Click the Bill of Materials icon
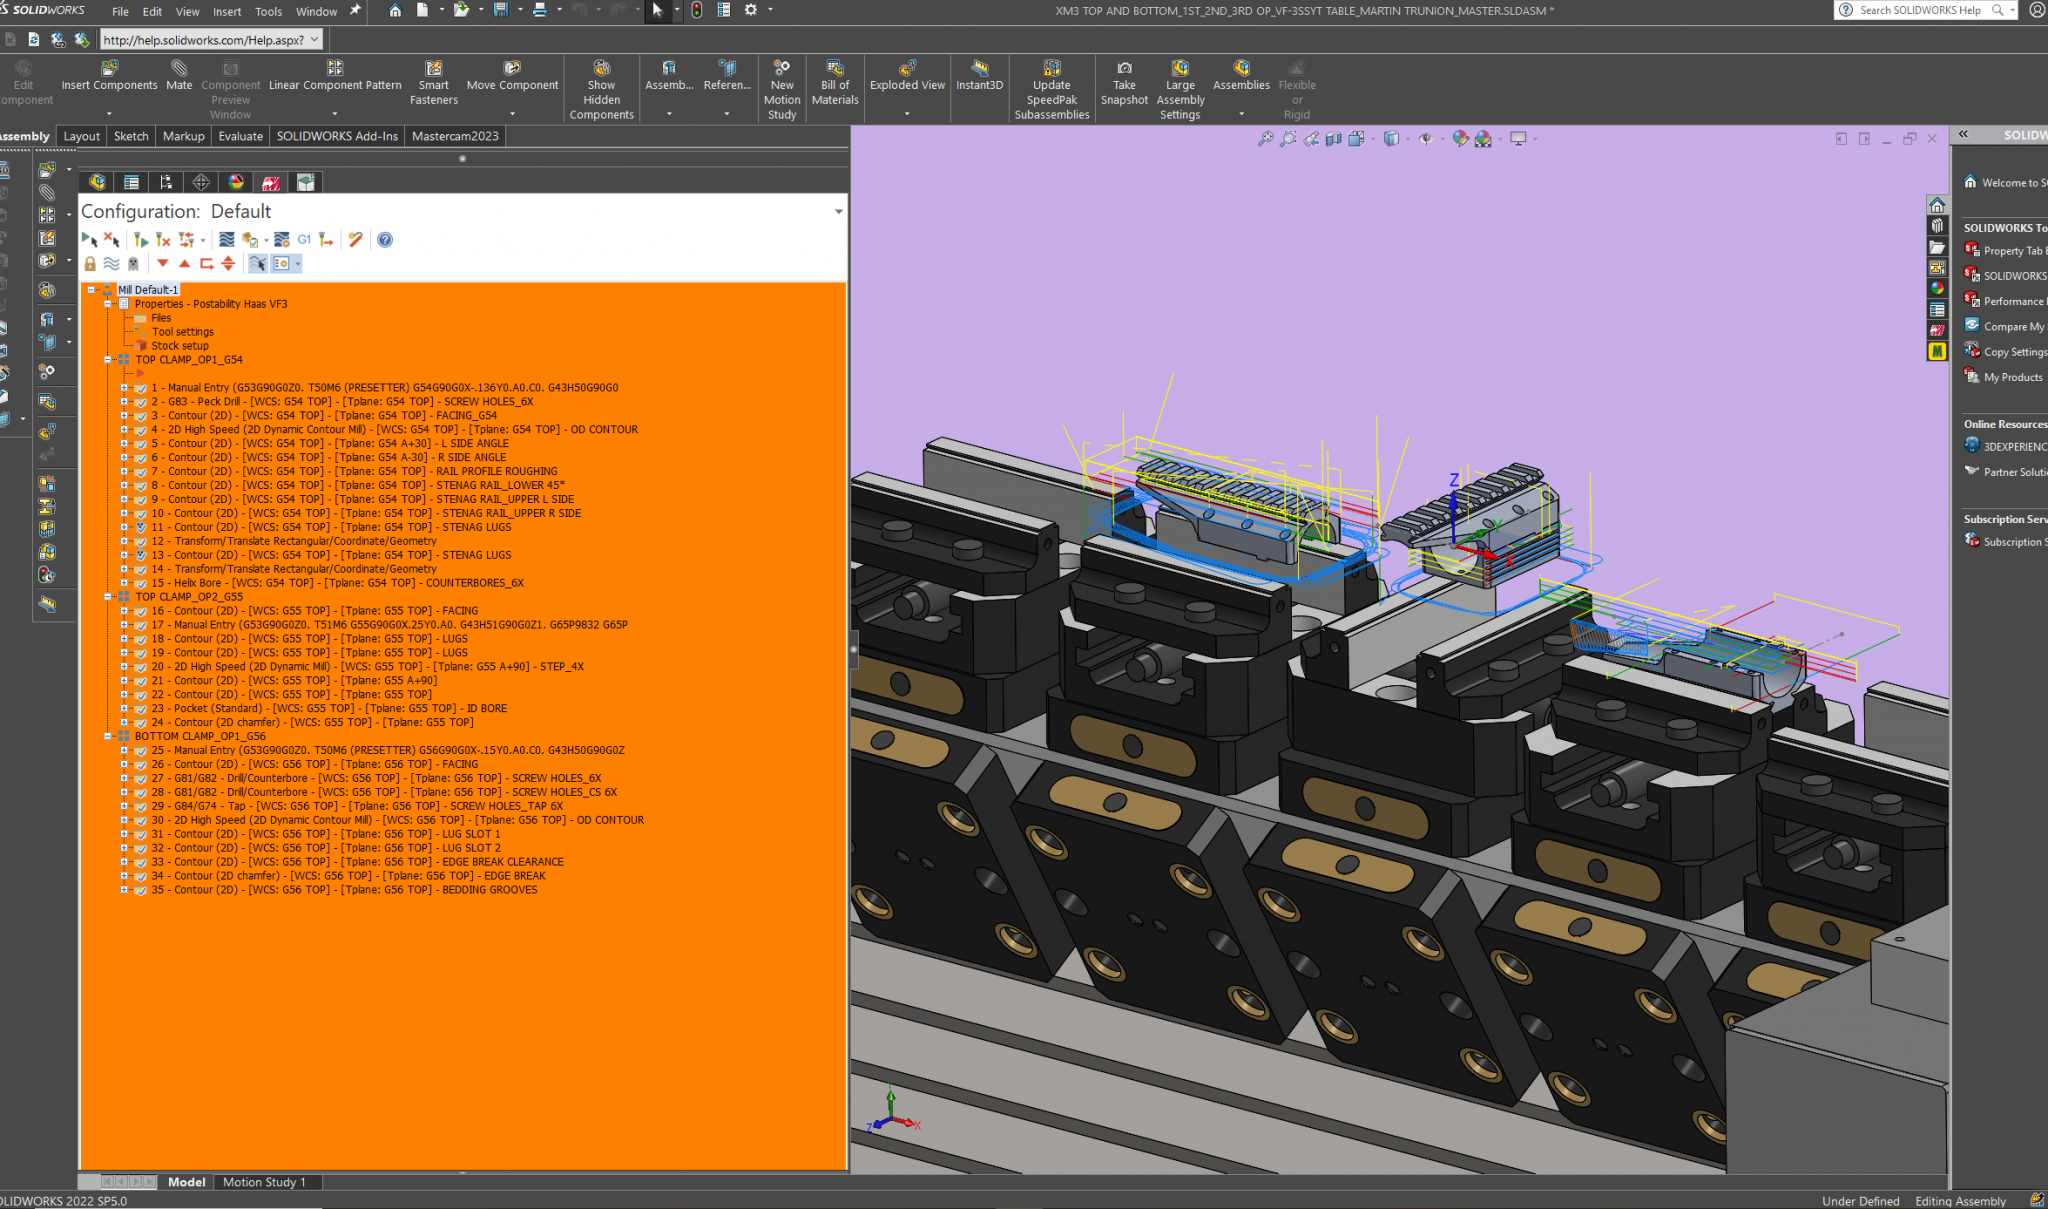The width and height of the screenshot is (2048, 1209). click(x=835, y=69)
